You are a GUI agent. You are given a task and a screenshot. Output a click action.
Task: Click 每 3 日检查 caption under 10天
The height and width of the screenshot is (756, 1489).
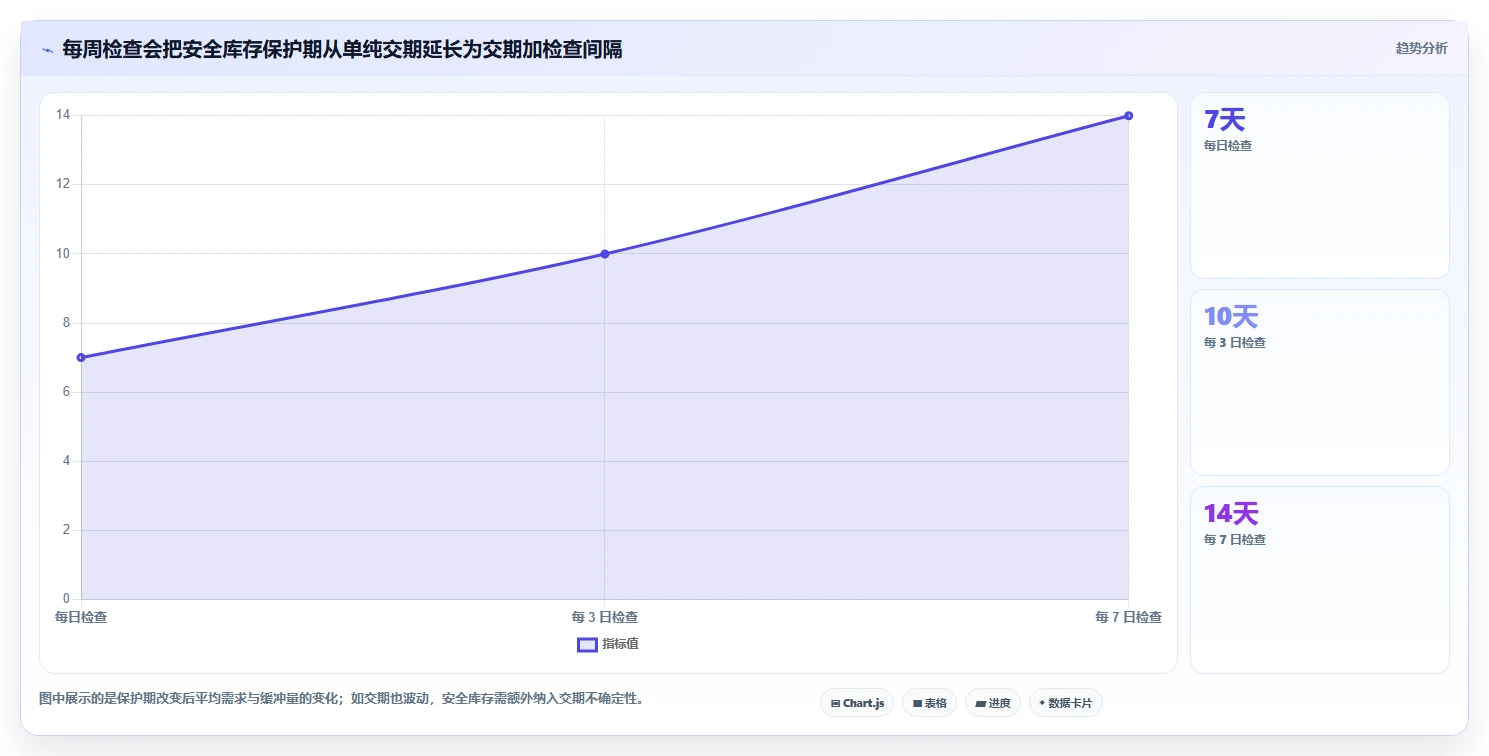tap(1235, 342)
